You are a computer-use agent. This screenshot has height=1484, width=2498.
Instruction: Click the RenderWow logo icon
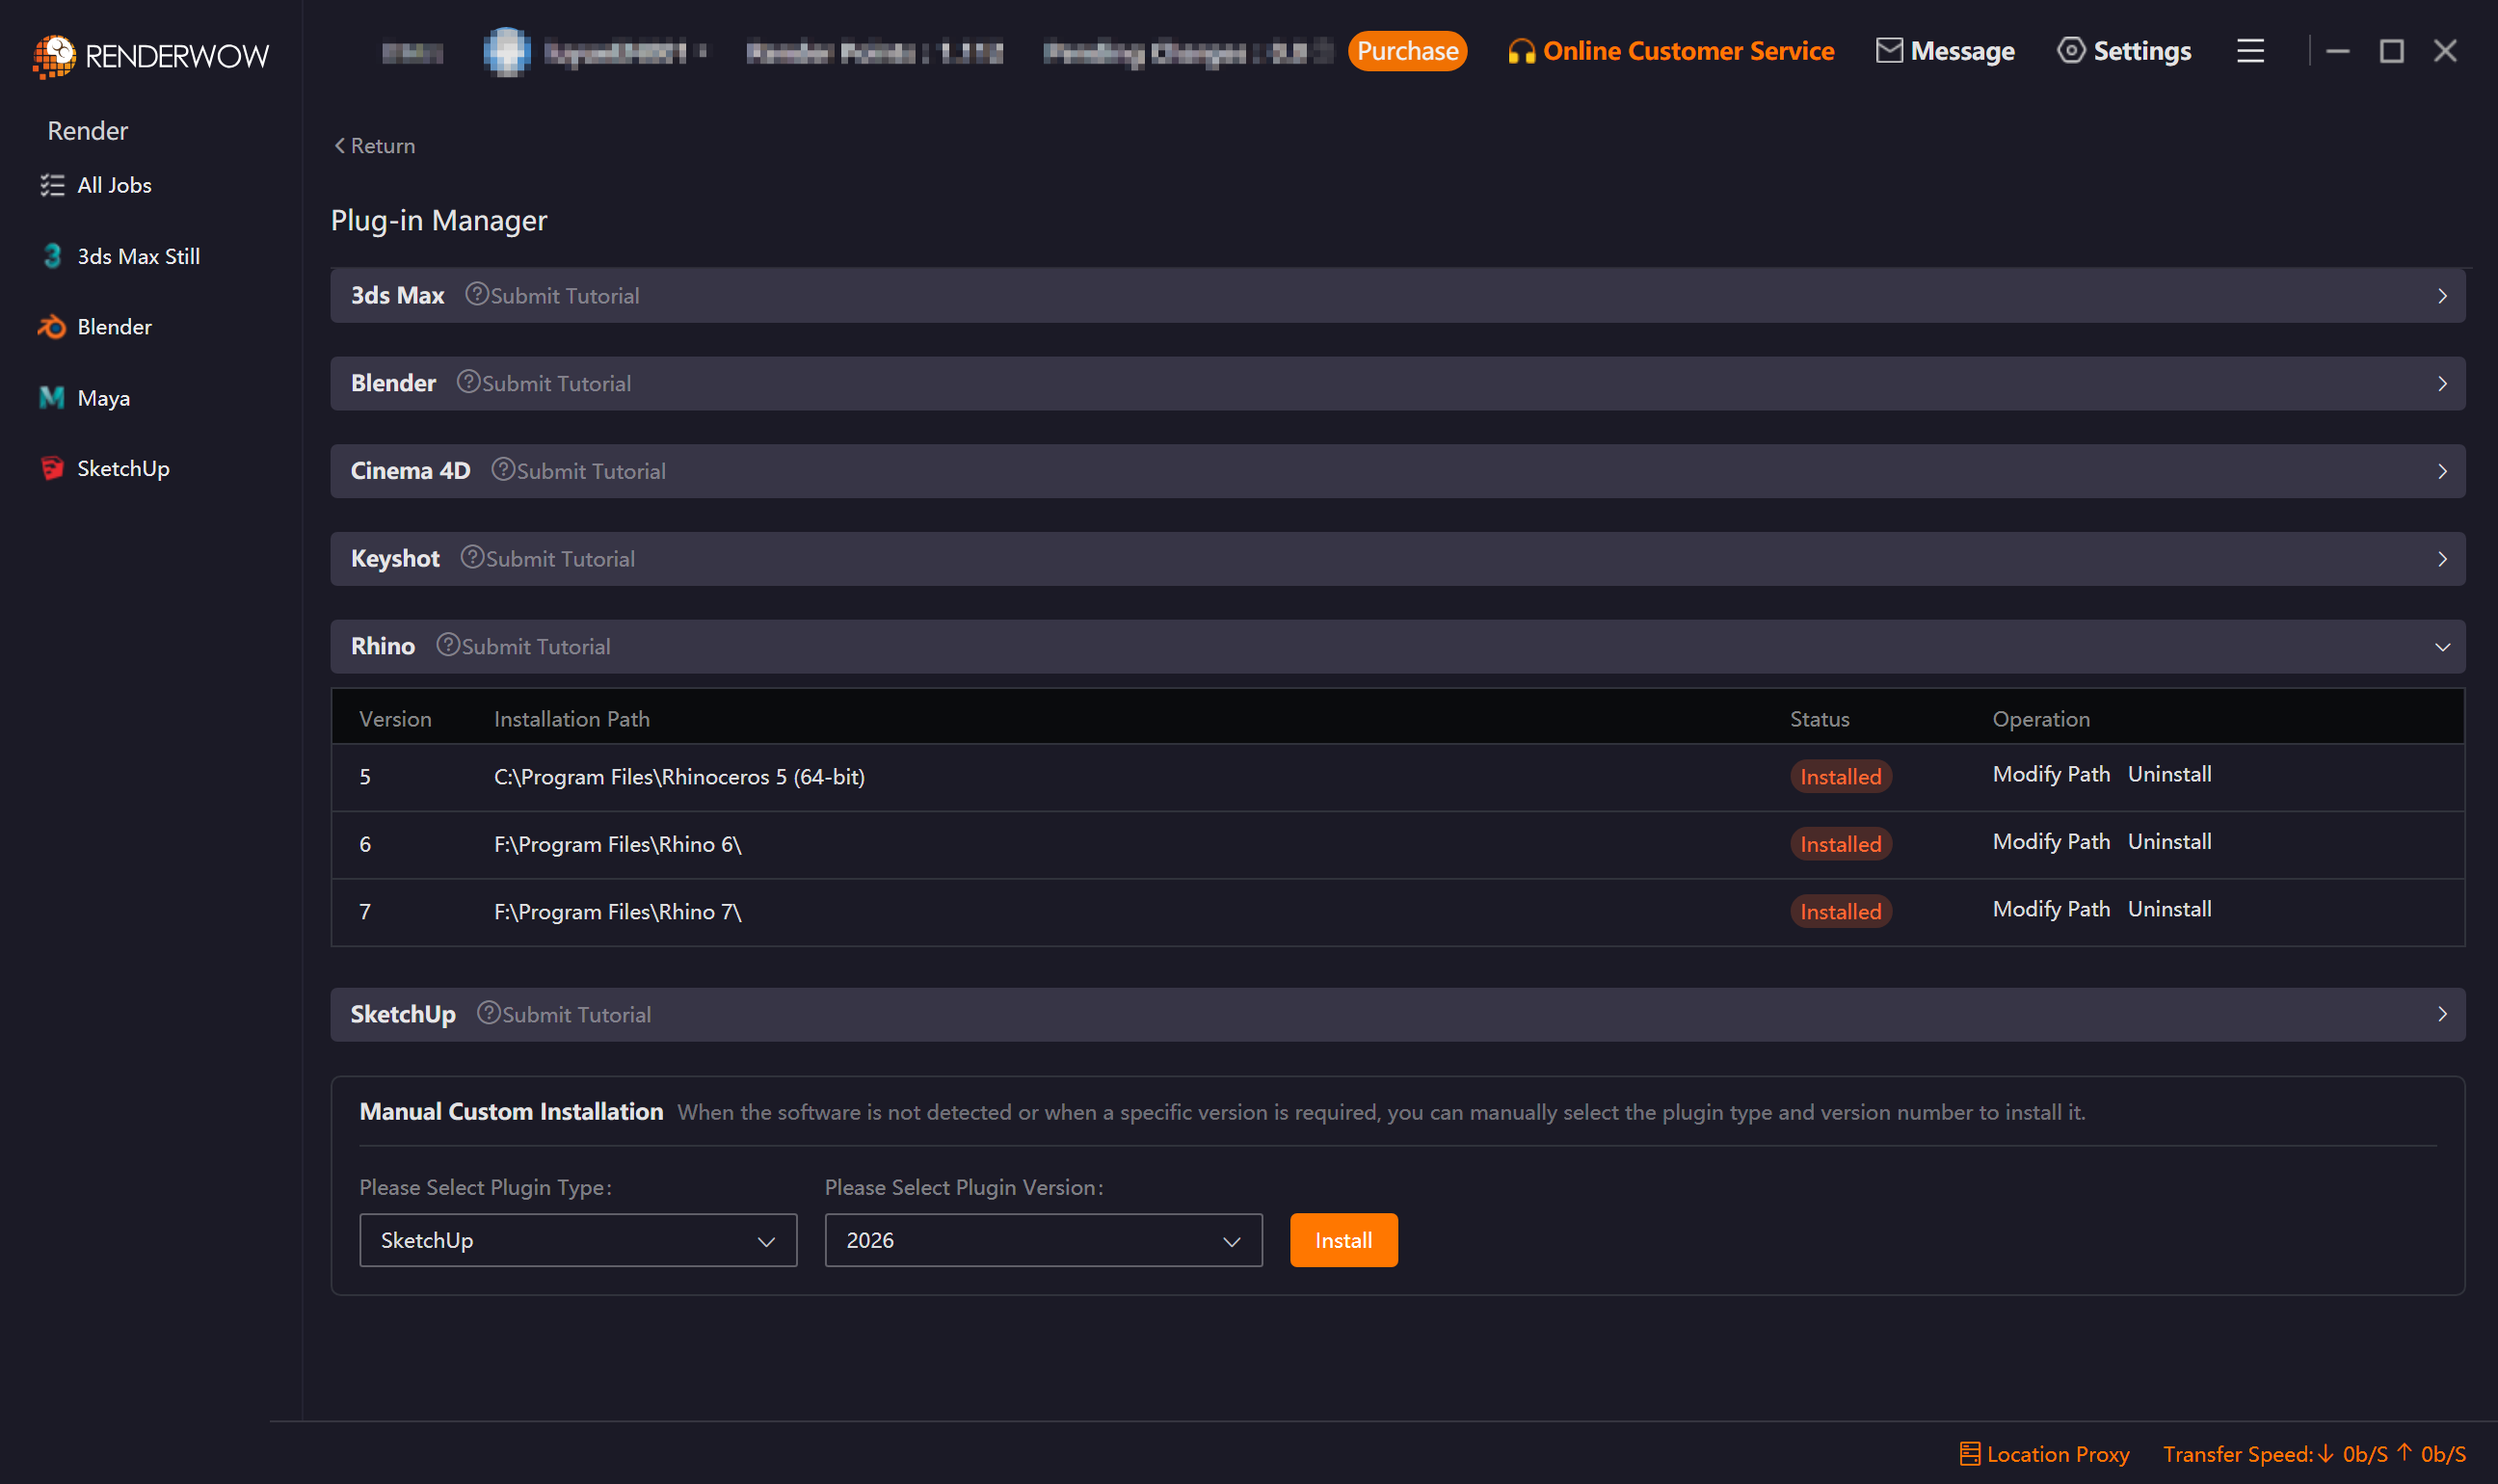pyautogui.click(x=54, y=55)
